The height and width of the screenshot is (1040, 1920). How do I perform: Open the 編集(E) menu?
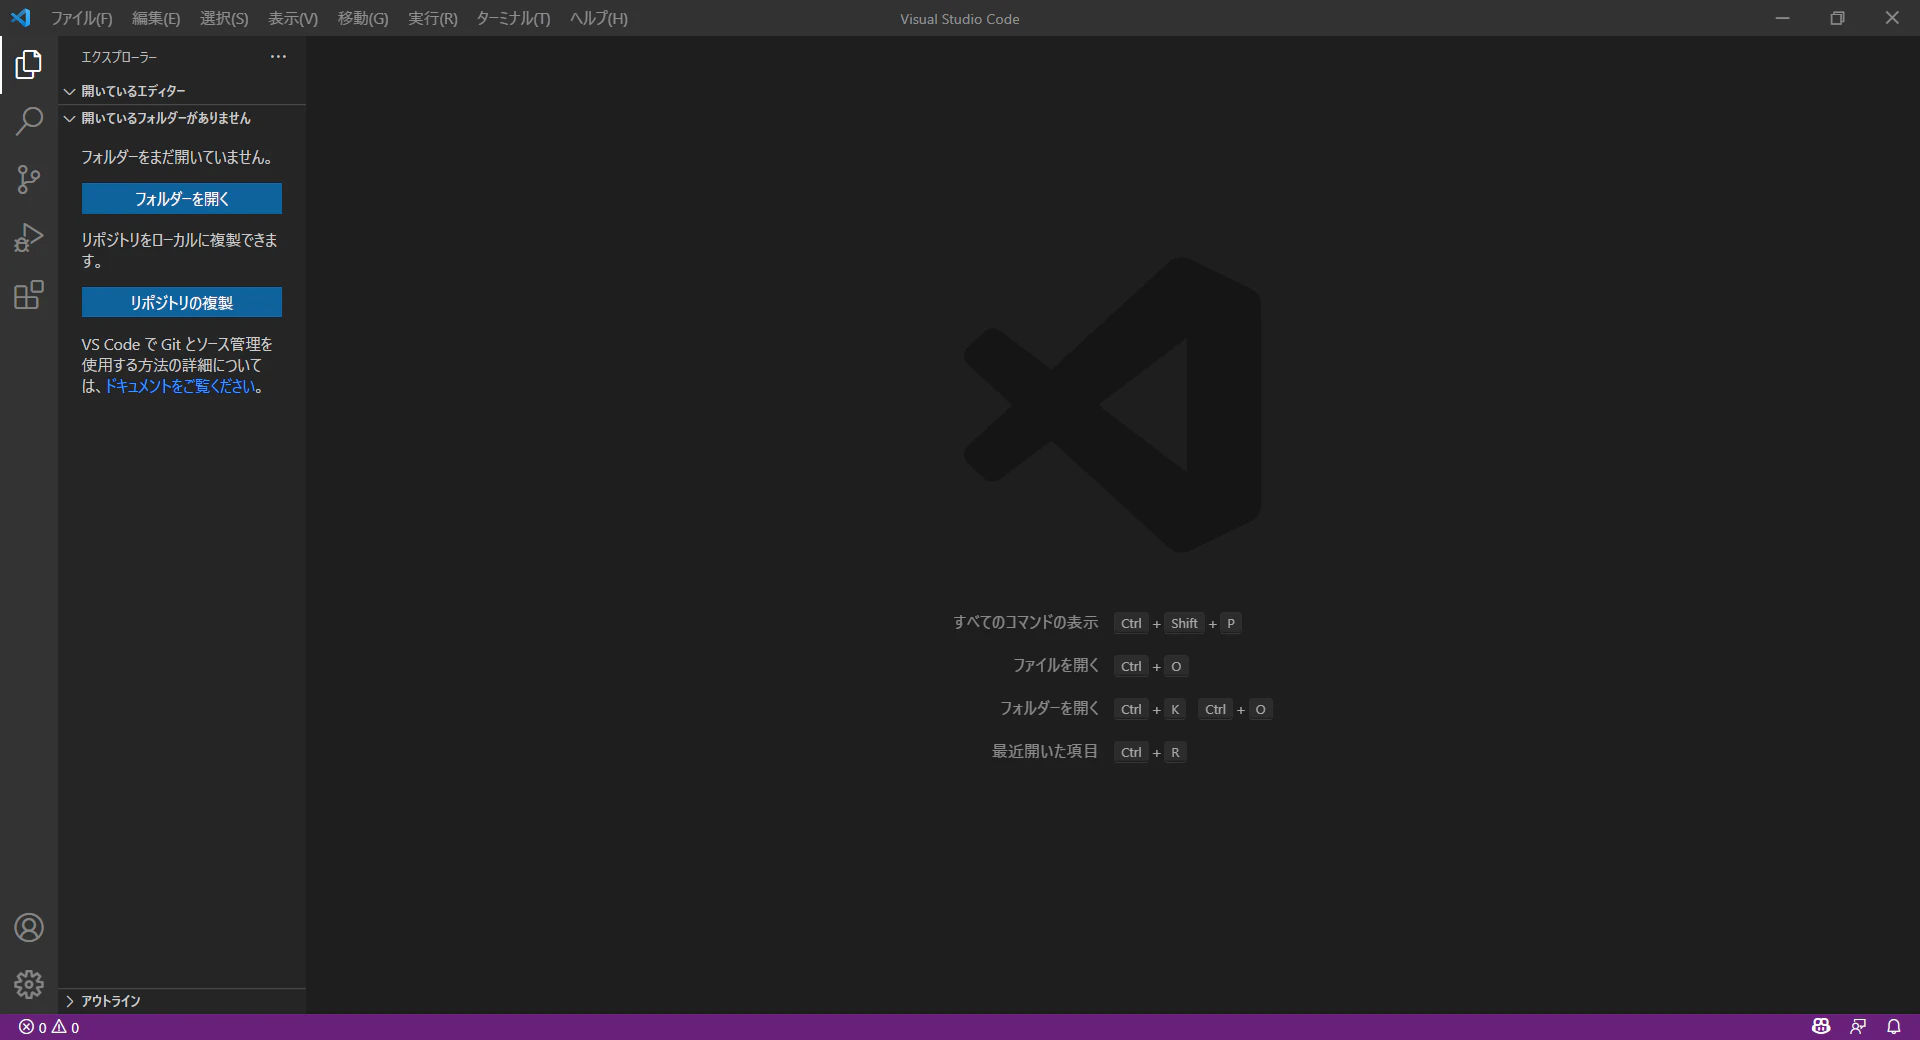coord(156,18)
